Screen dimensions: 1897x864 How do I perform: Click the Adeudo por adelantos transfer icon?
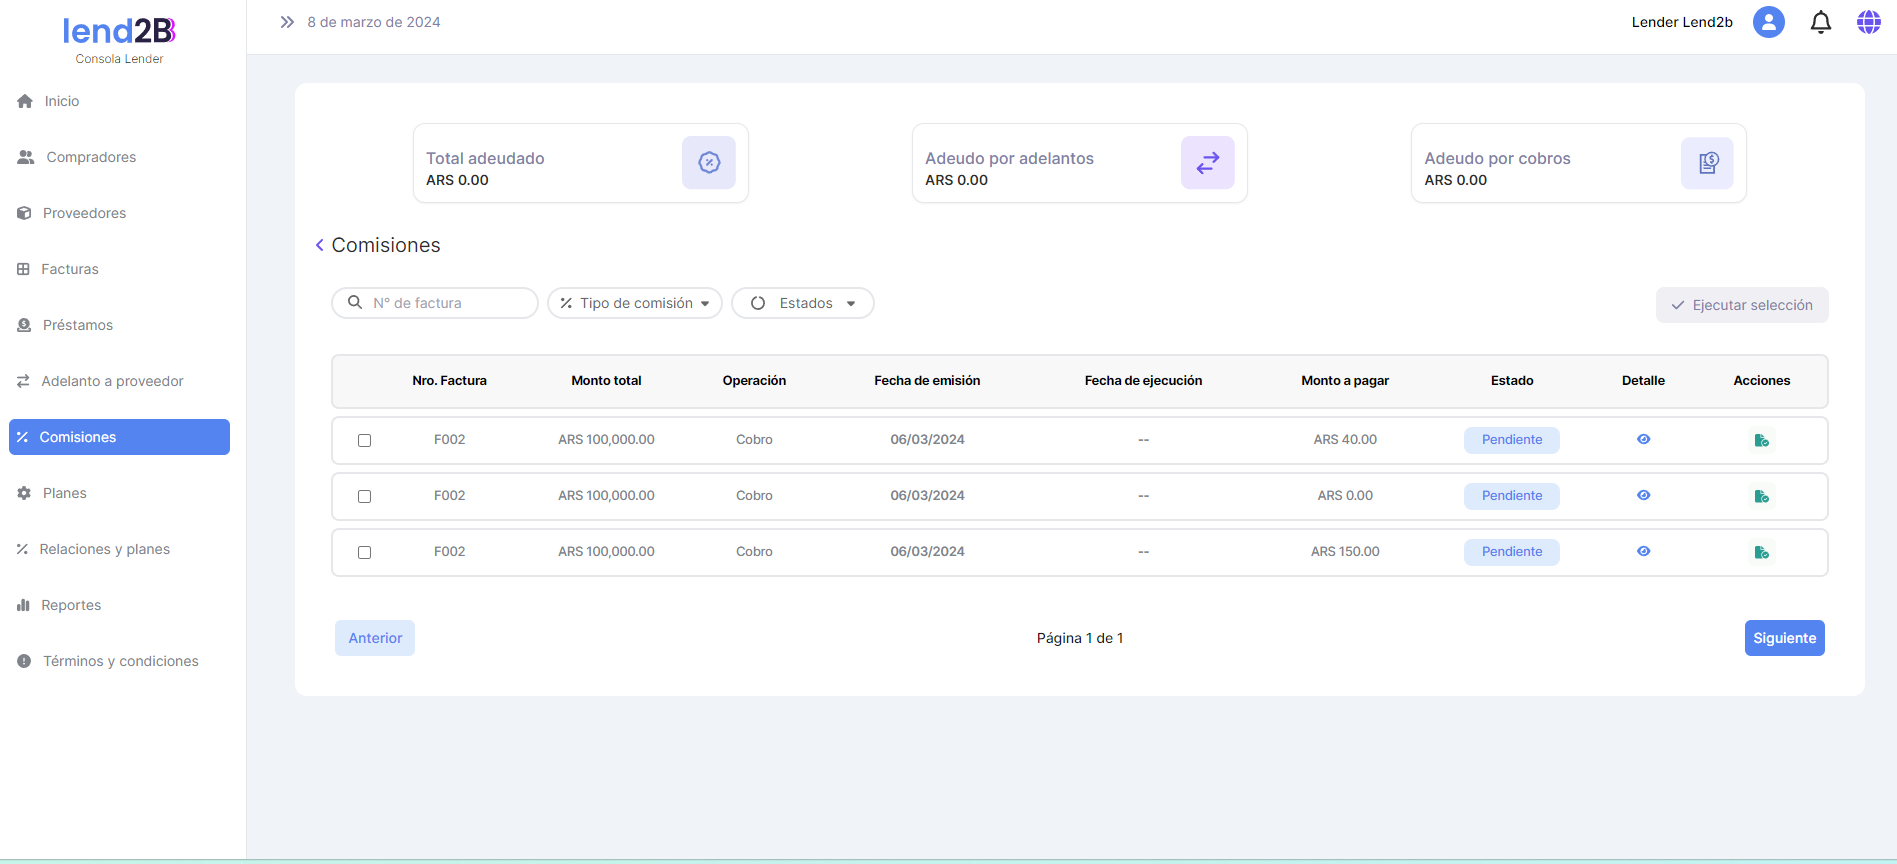coord(1207,163)
